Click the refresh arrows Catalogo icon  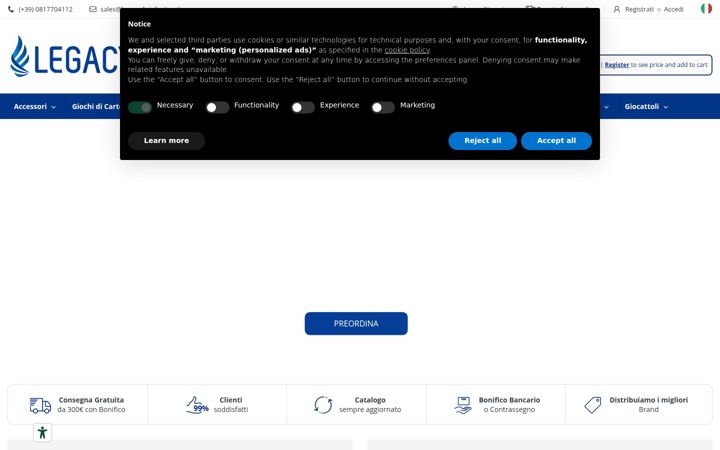coord(323,405)
